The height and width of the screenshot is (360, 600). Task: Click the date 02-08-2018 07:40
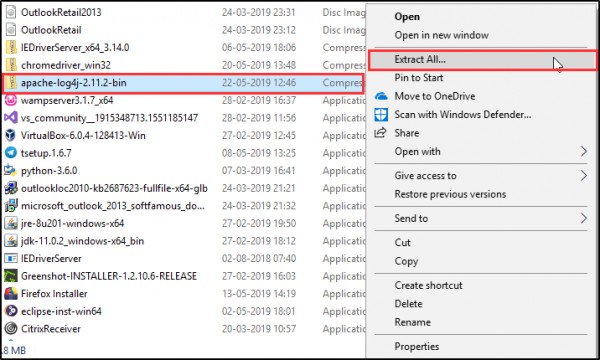(259, 259)
